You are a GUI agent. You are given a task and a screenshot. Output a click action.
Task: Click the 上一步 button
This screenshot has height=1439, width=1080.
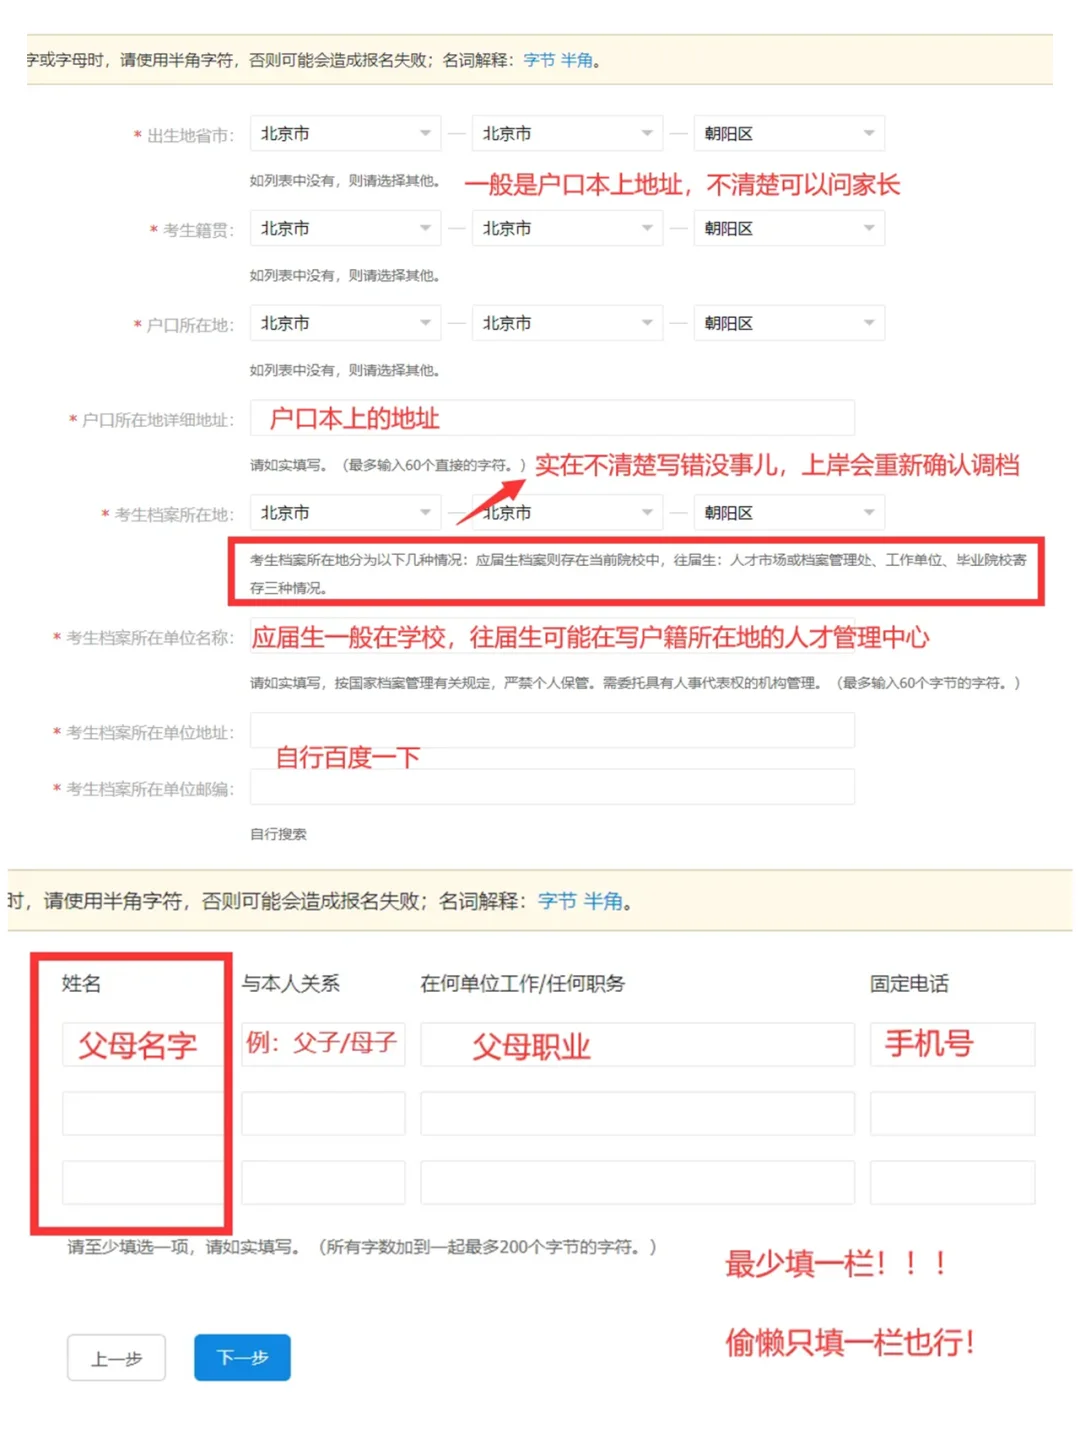[116, 1357]
